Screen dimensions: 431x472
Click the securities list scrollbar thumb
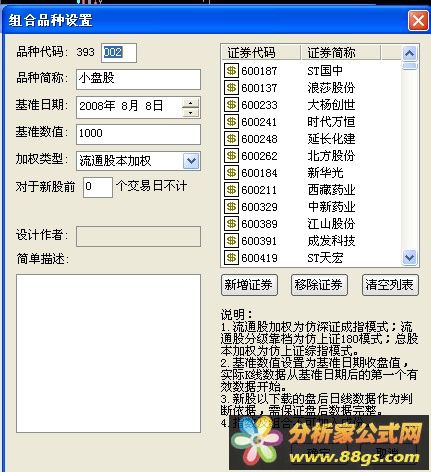[x=409, y=65]
